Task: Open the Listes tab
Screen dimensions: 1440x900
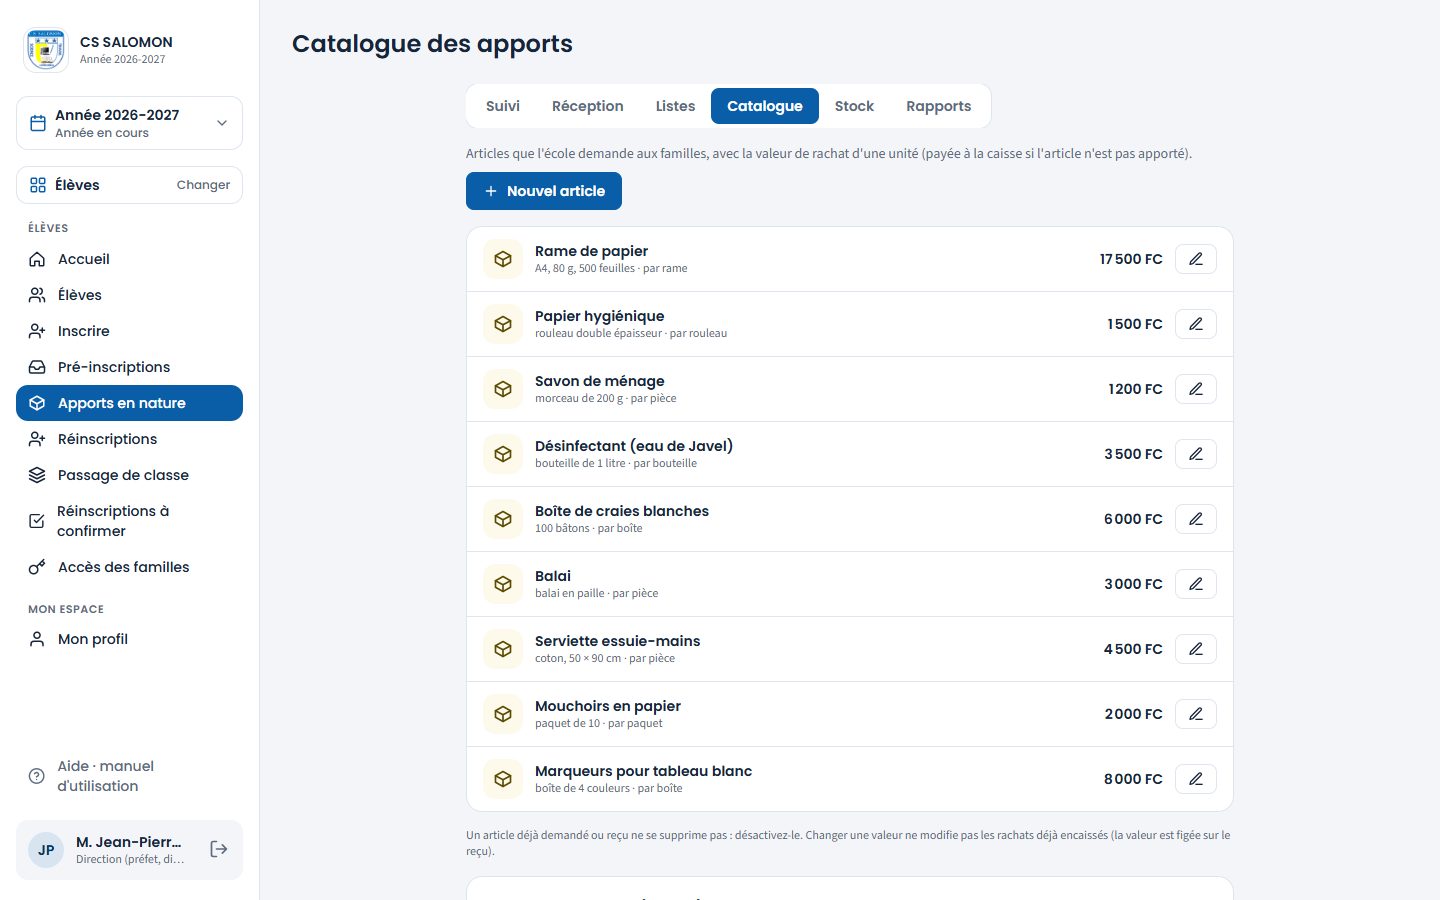Action: pos(675,106)
